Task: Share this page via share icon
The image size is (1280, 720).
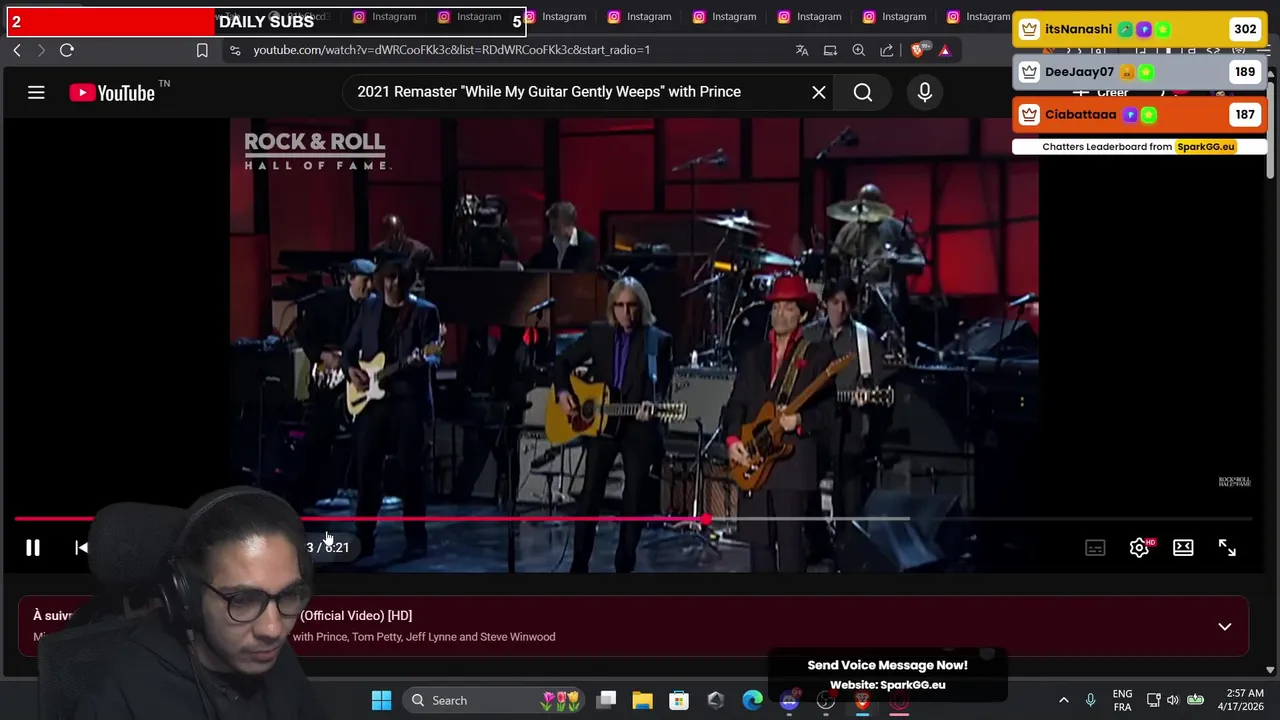Action: point(886,50)
